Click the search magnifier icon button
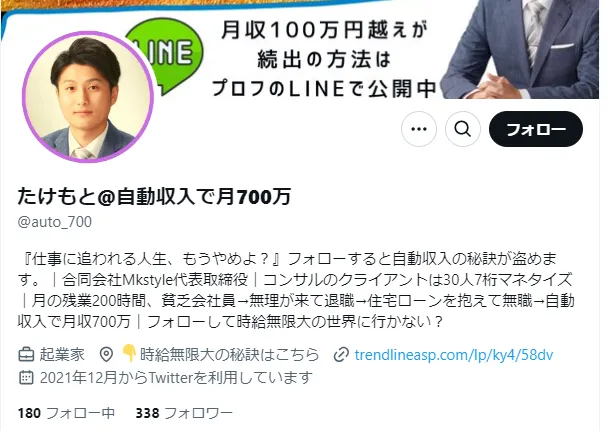This screenshot has height=431, width=613. pyautogui.click(x=462, y=129)
